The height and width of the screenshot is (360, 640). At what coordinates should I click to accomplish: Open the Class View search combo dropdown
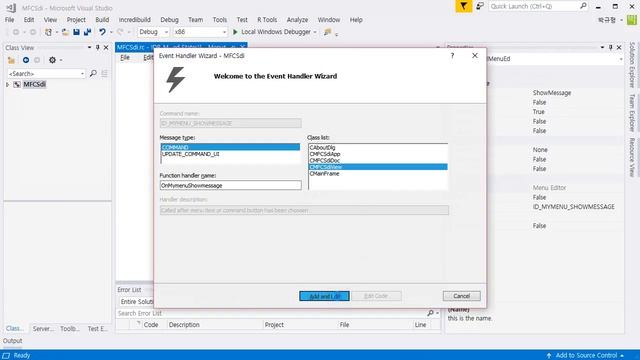pos(82,73)
